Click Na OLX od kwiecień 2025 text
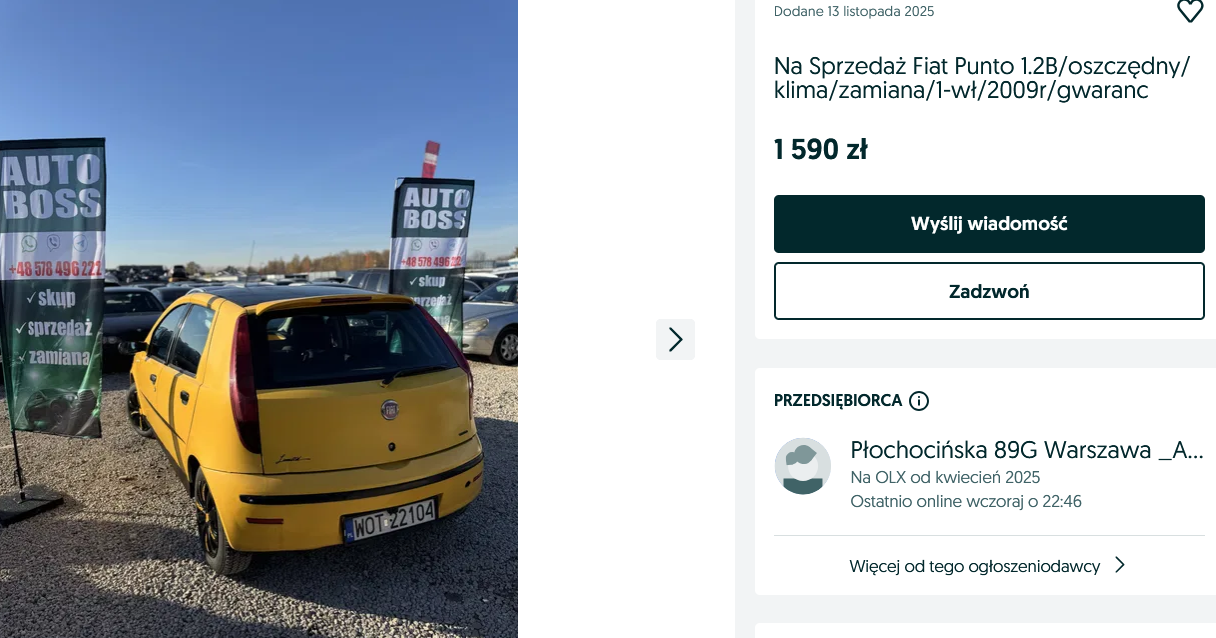The height and width of the screenshot is (638, 1216). click(945, 477)
